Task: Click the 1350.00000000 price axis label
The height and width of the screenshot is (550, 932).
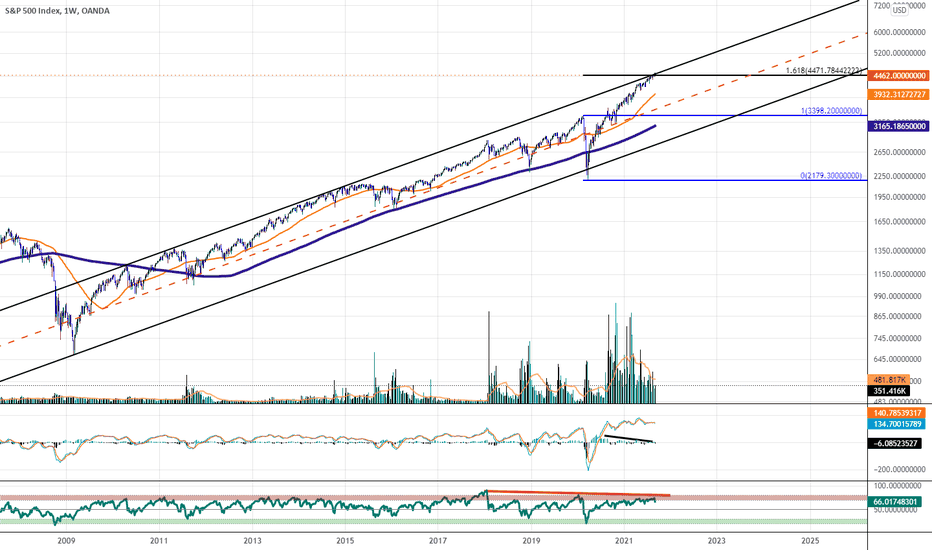Action: click(x=899, y=251)
